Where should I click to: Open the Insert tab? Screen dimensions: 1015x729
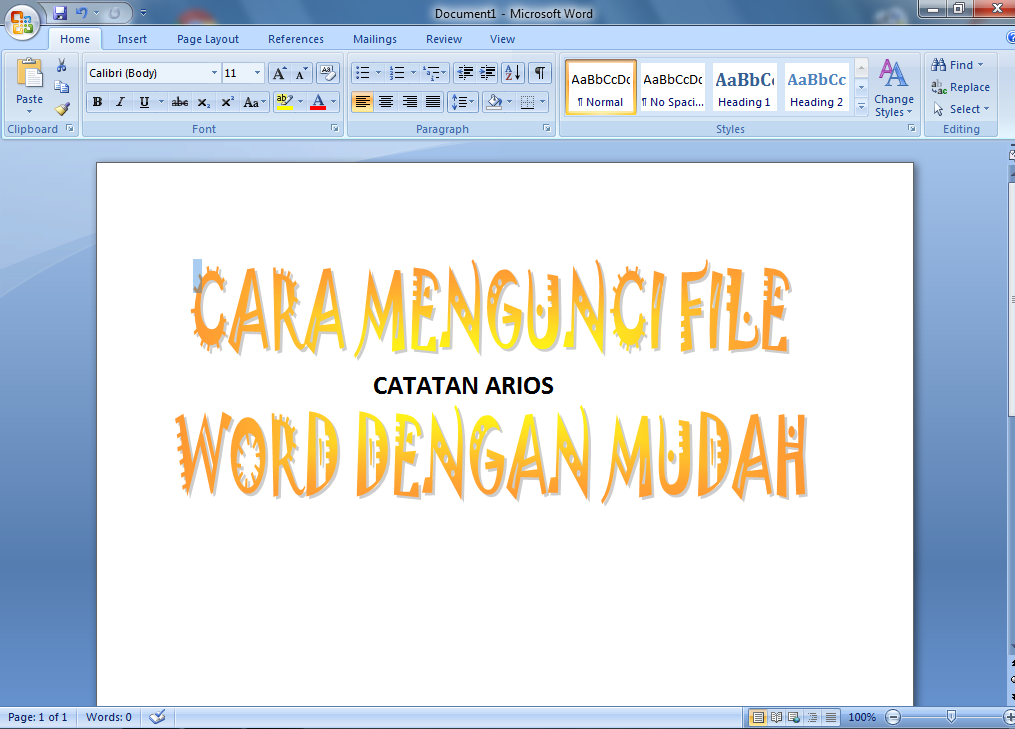[132, 39]
